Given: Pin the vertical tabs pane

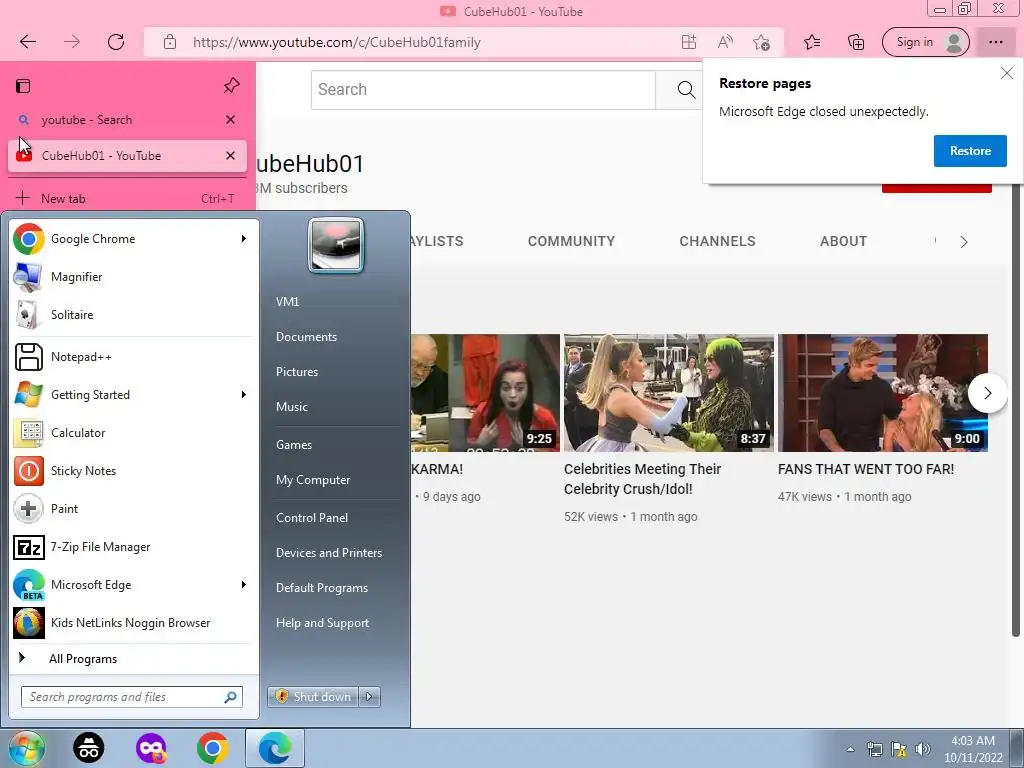Looking at the screenshot, I should (x=231, y=86).
